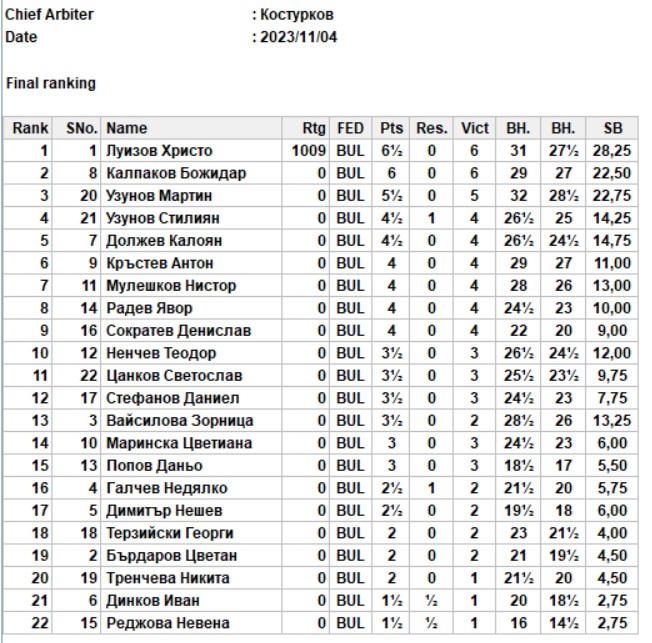652x643 pixels.
Task: Click the Vict column header
Action: coord(475,129)
